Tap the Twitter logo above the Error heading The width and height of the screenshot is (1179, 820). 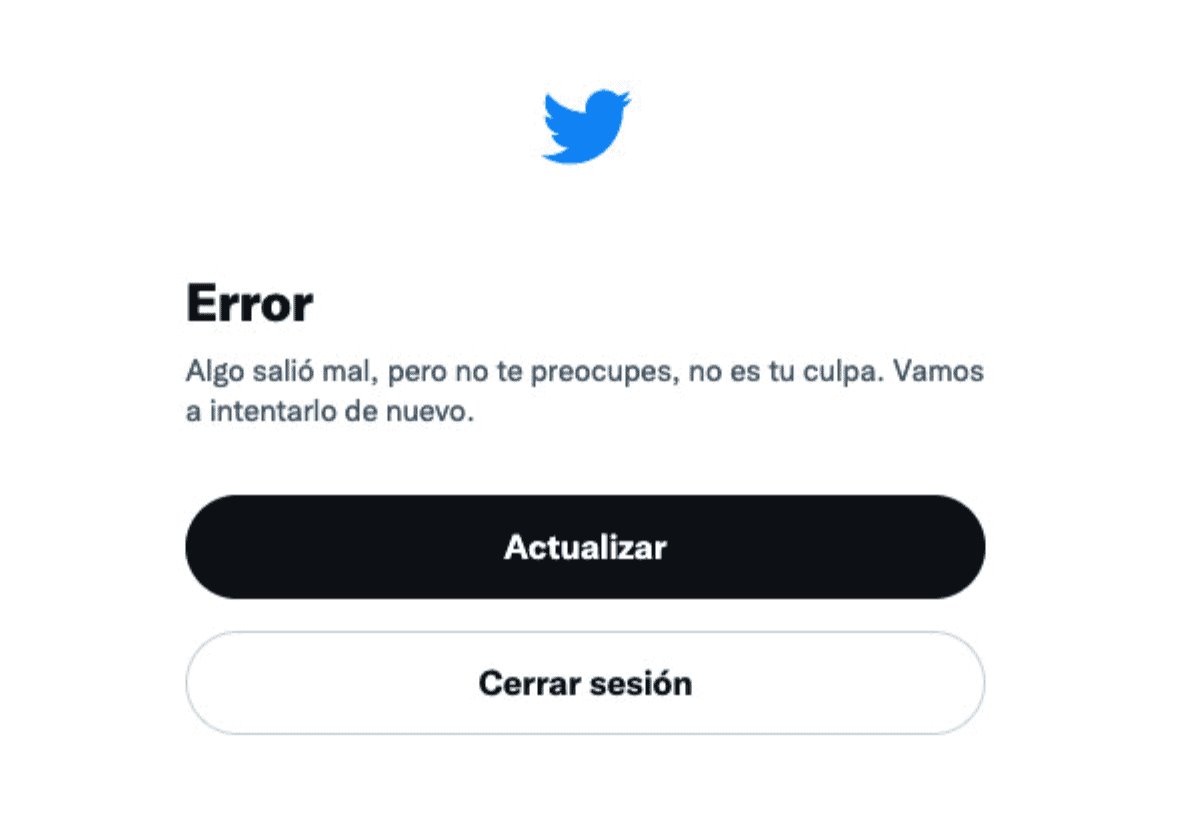point(586,126)
